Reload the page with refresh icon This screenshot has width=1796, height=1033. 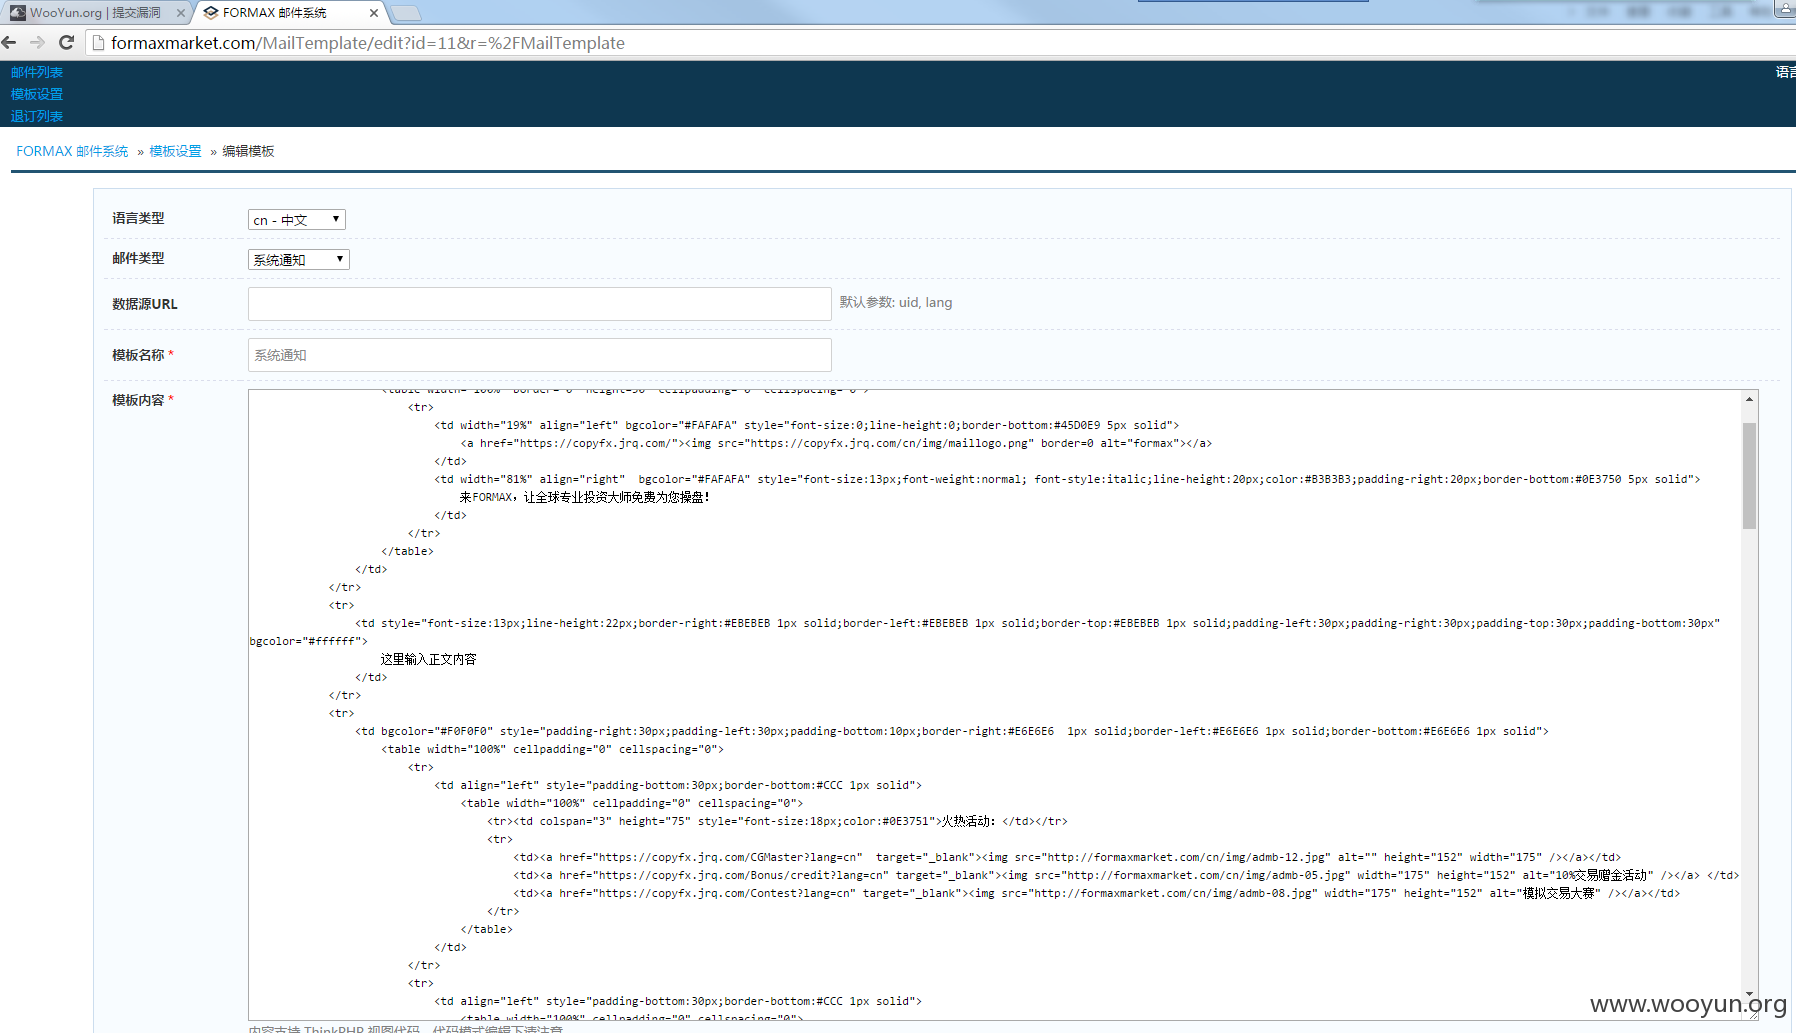coord(67,42)
